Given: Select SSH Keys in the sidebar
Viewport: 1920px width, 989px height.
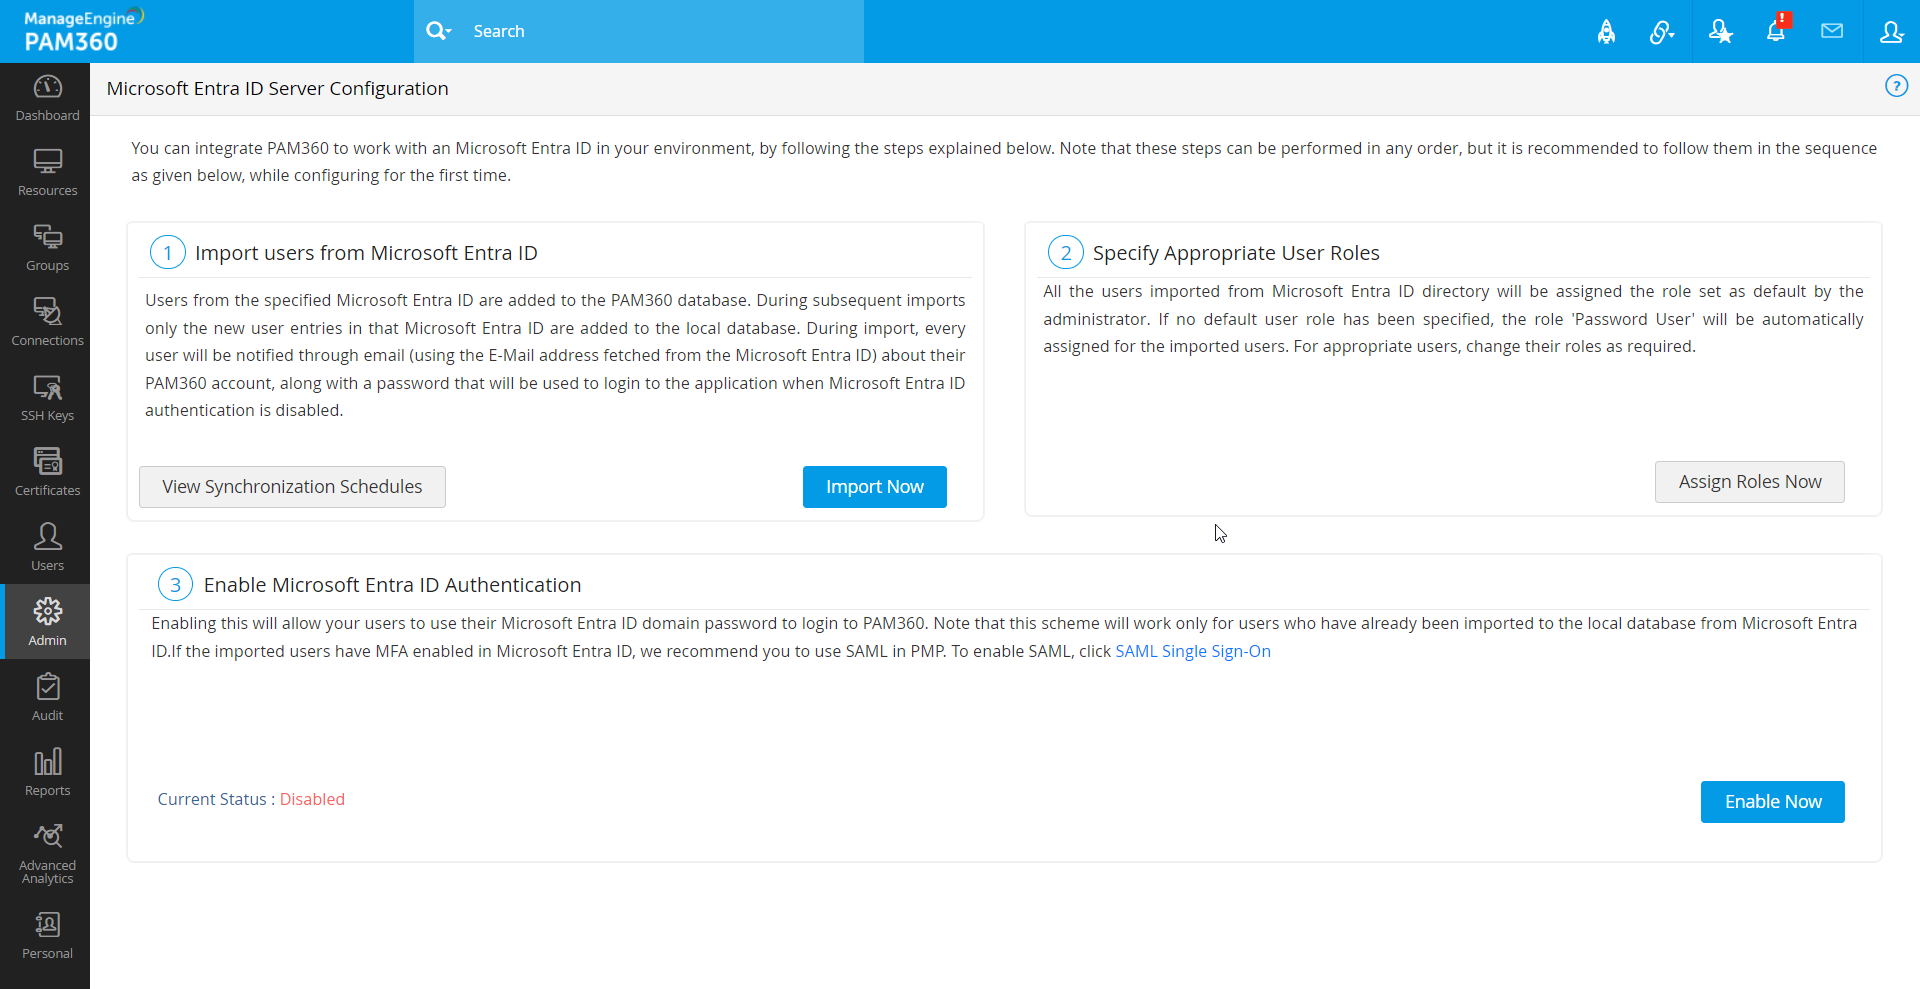Looking at the screenshot, I should coord(47,398).
